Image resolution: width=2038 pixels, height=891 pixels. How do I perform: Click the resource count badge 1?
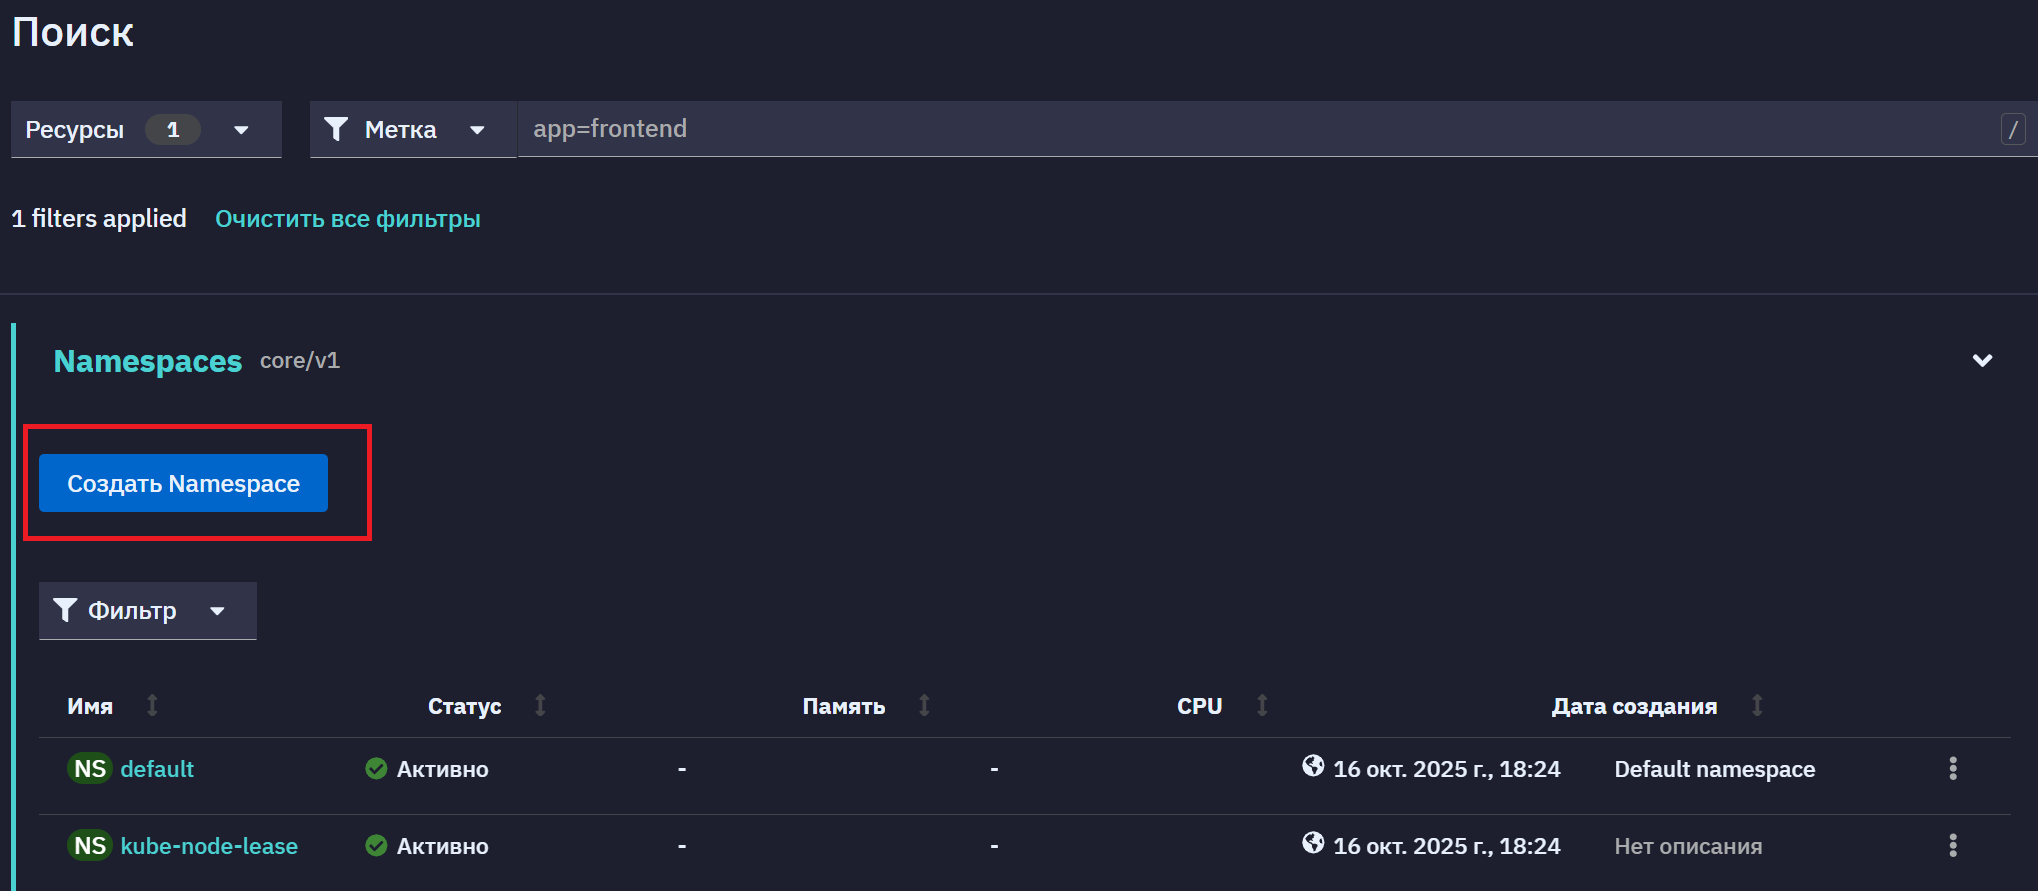[173, 129]
